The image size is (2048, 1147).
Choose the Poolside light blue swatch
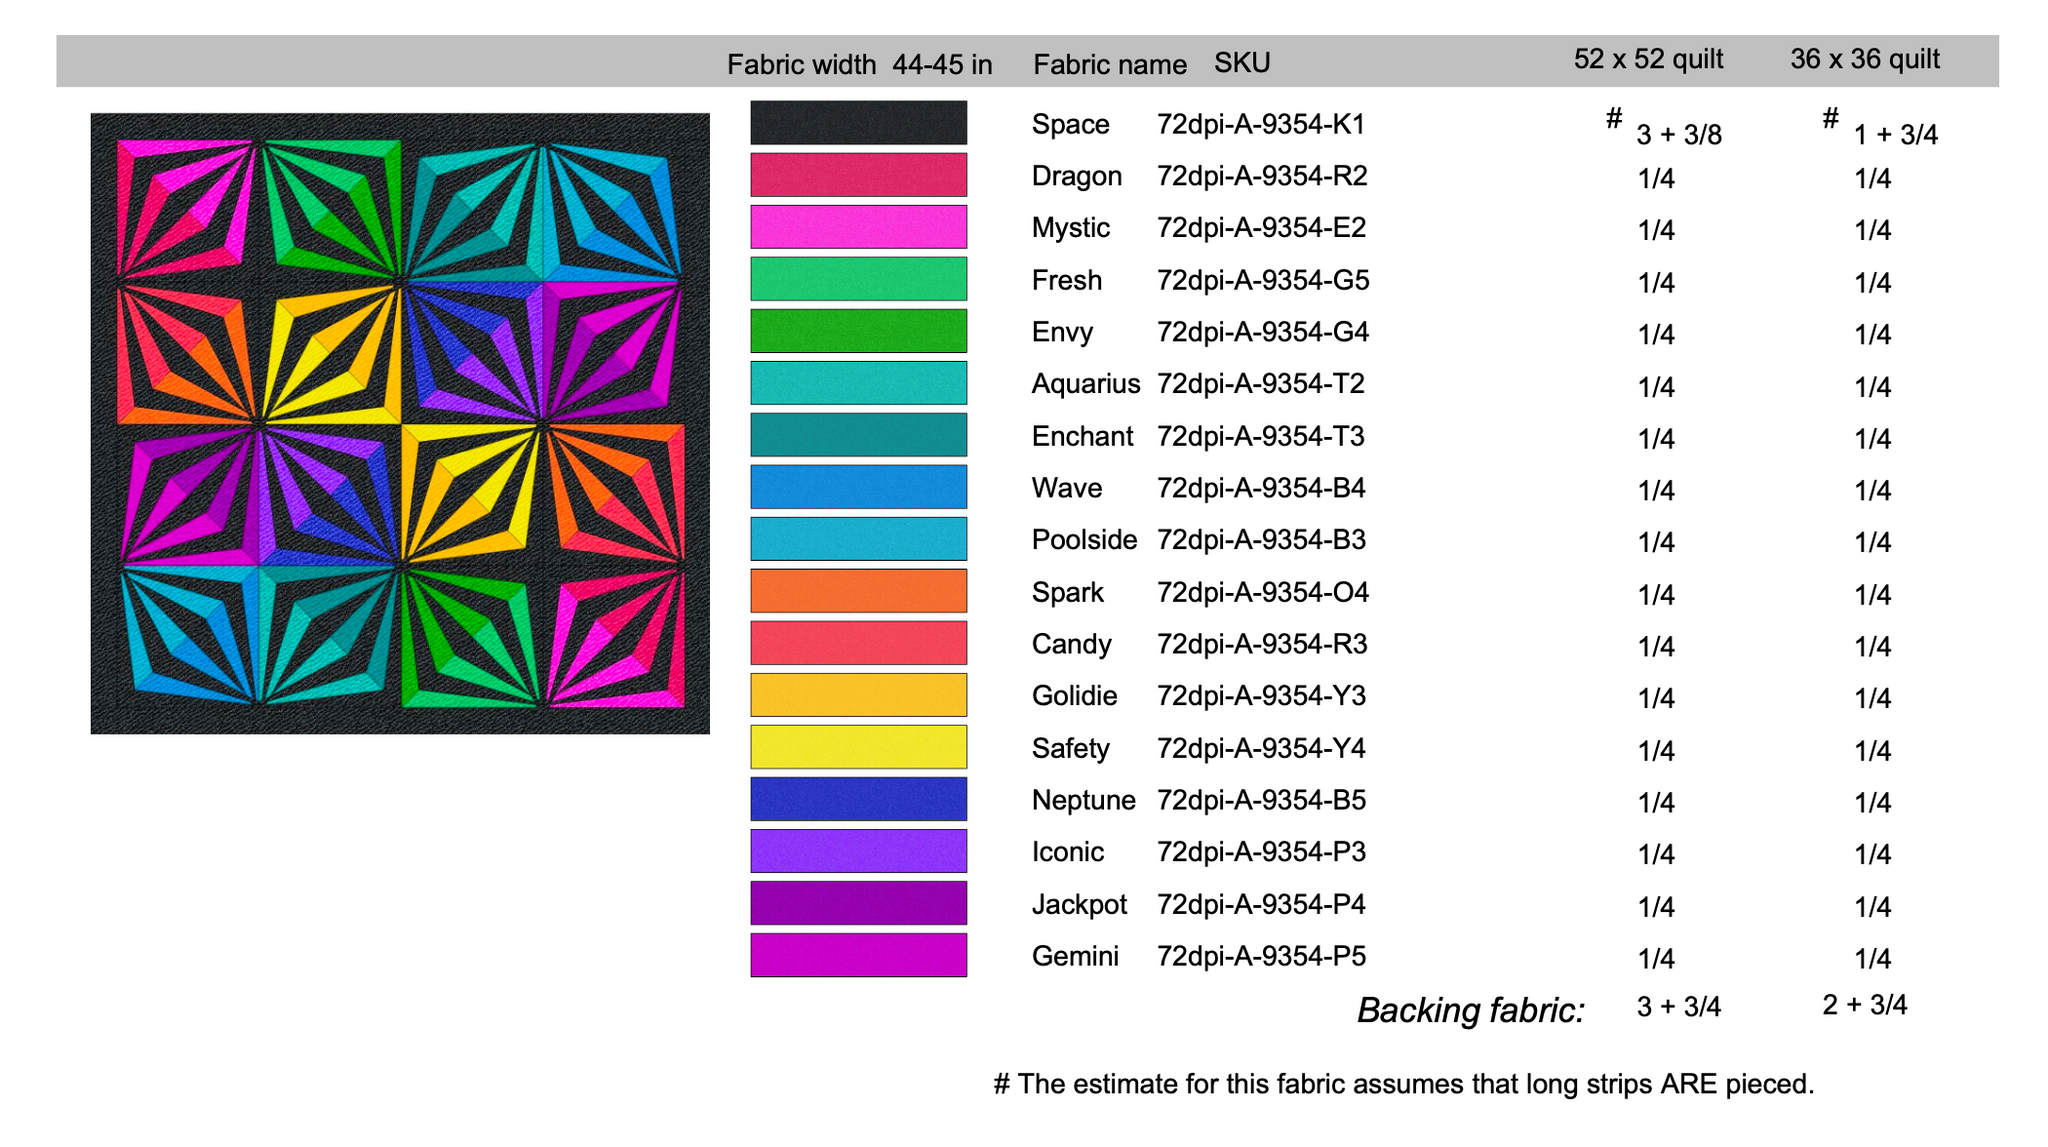[x=858, y=539]
